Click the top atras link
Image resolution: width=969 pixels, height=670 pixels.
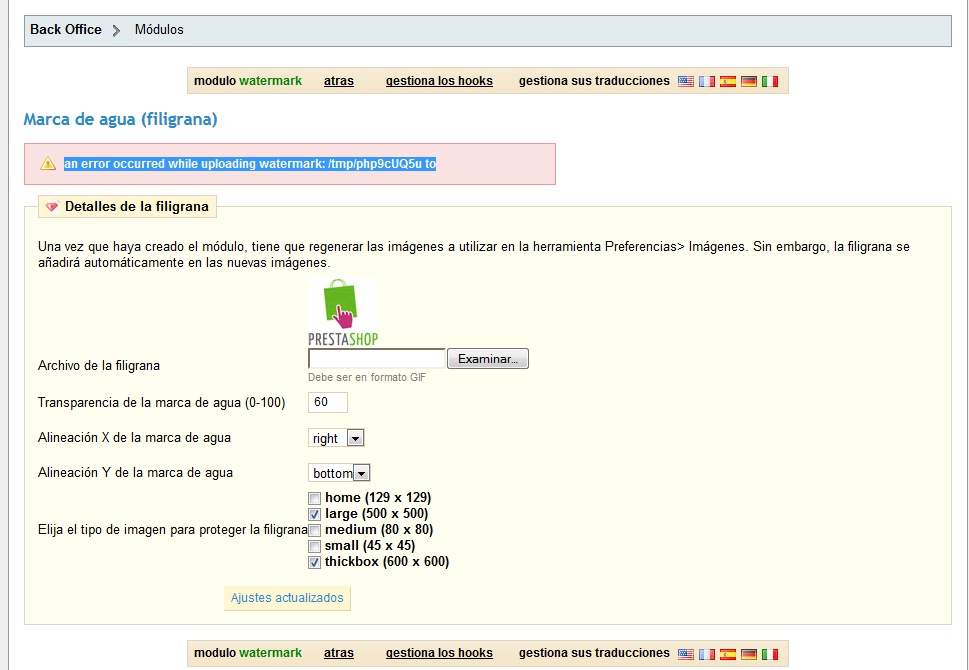(x=339, y=81)
